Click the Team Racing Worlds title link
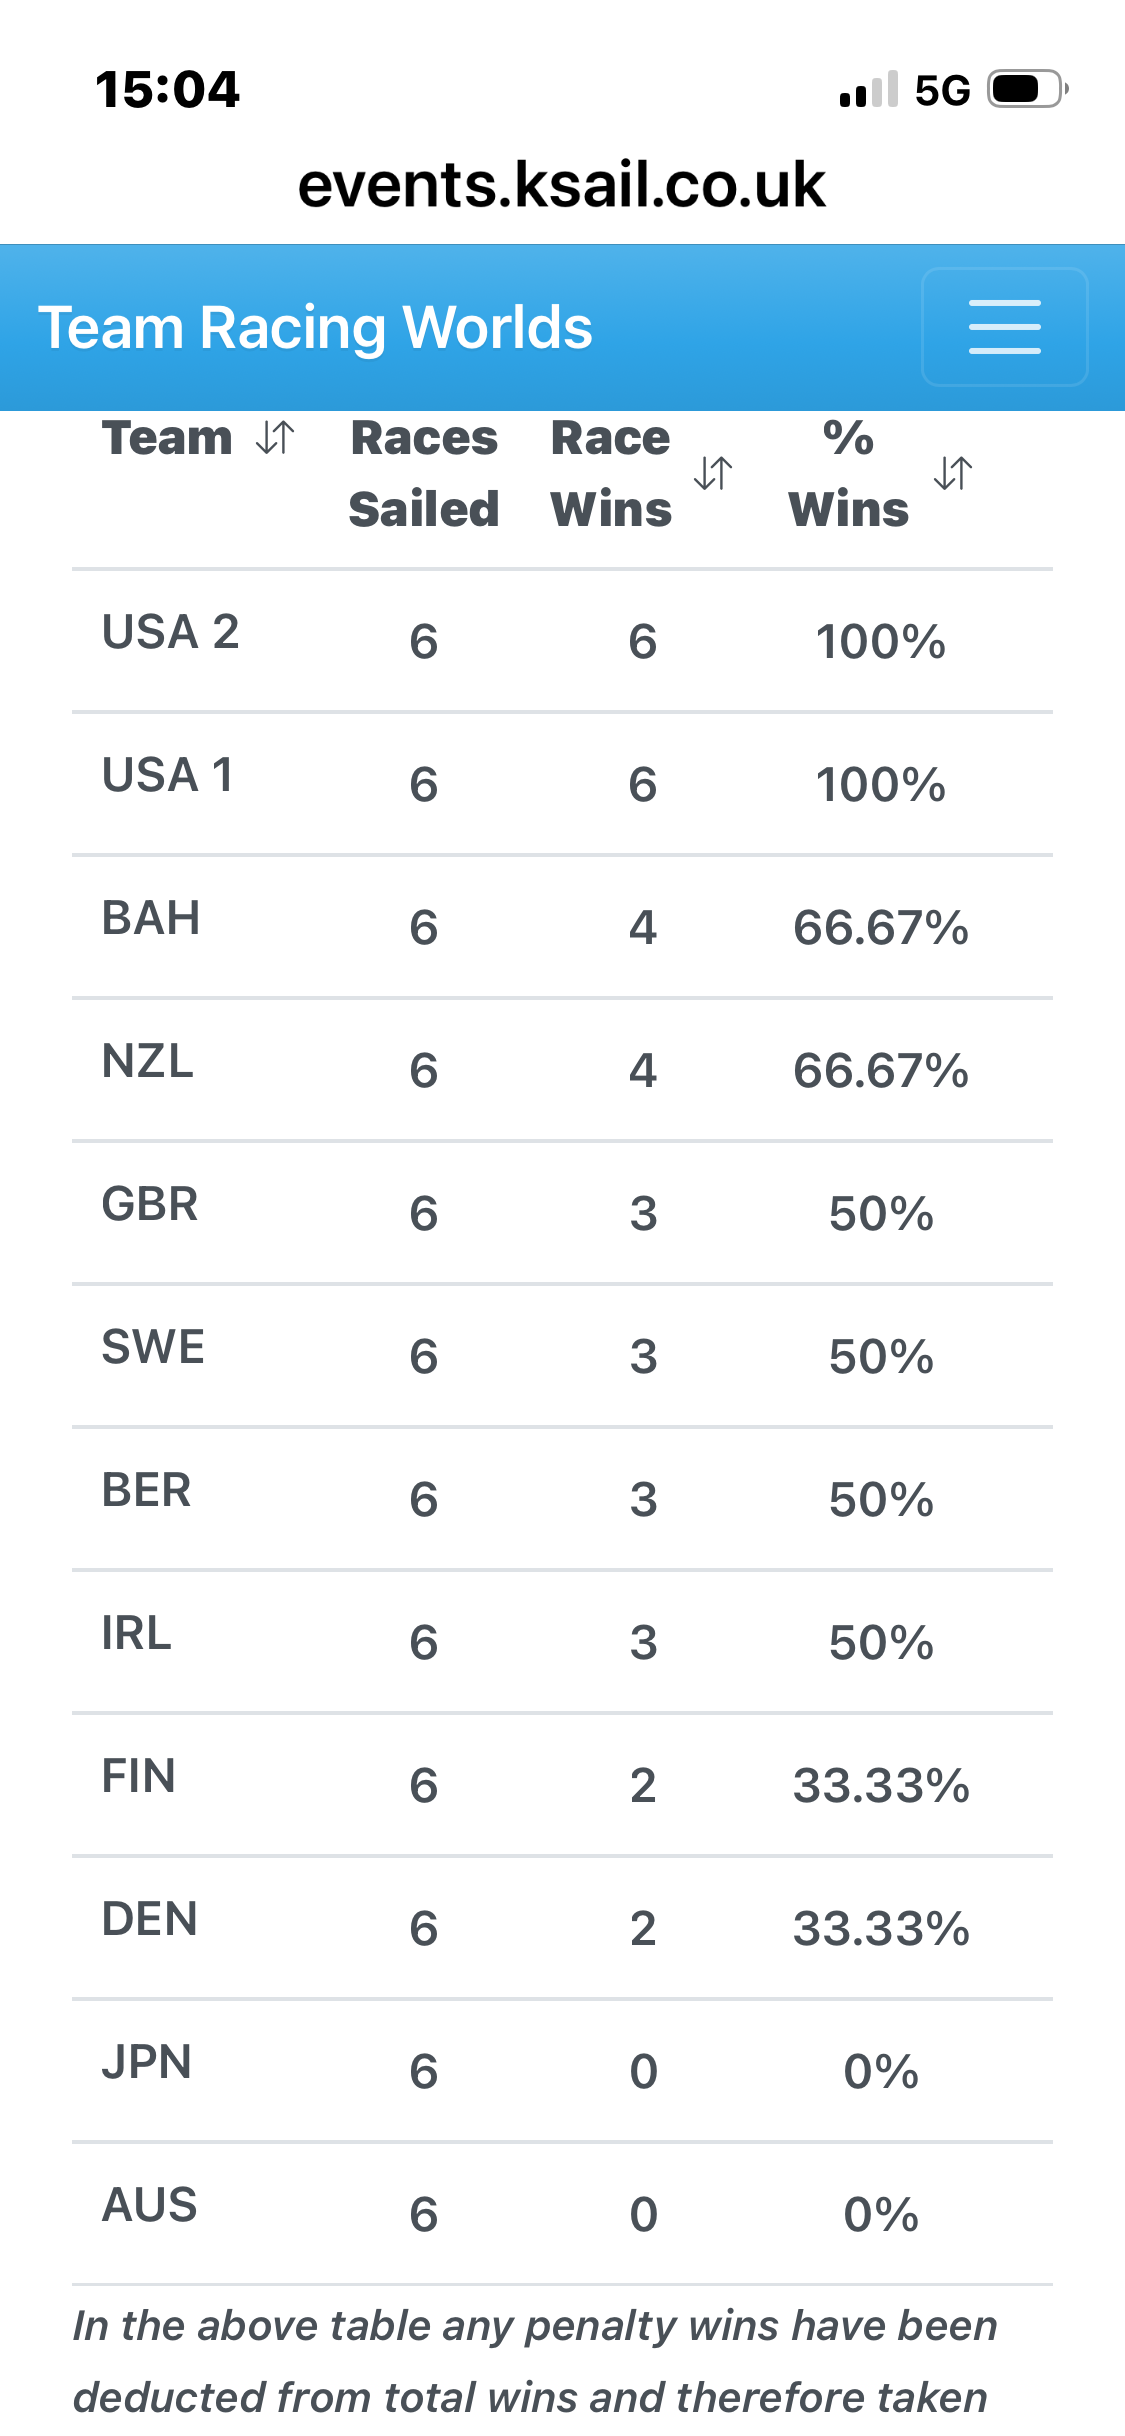 tap(315, 327)
